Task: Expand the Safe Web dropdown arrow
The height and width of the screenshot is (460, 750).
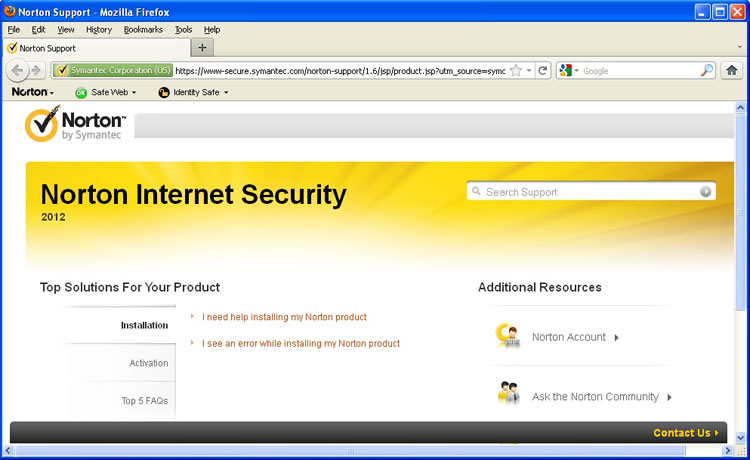Action: coord(134,93)
